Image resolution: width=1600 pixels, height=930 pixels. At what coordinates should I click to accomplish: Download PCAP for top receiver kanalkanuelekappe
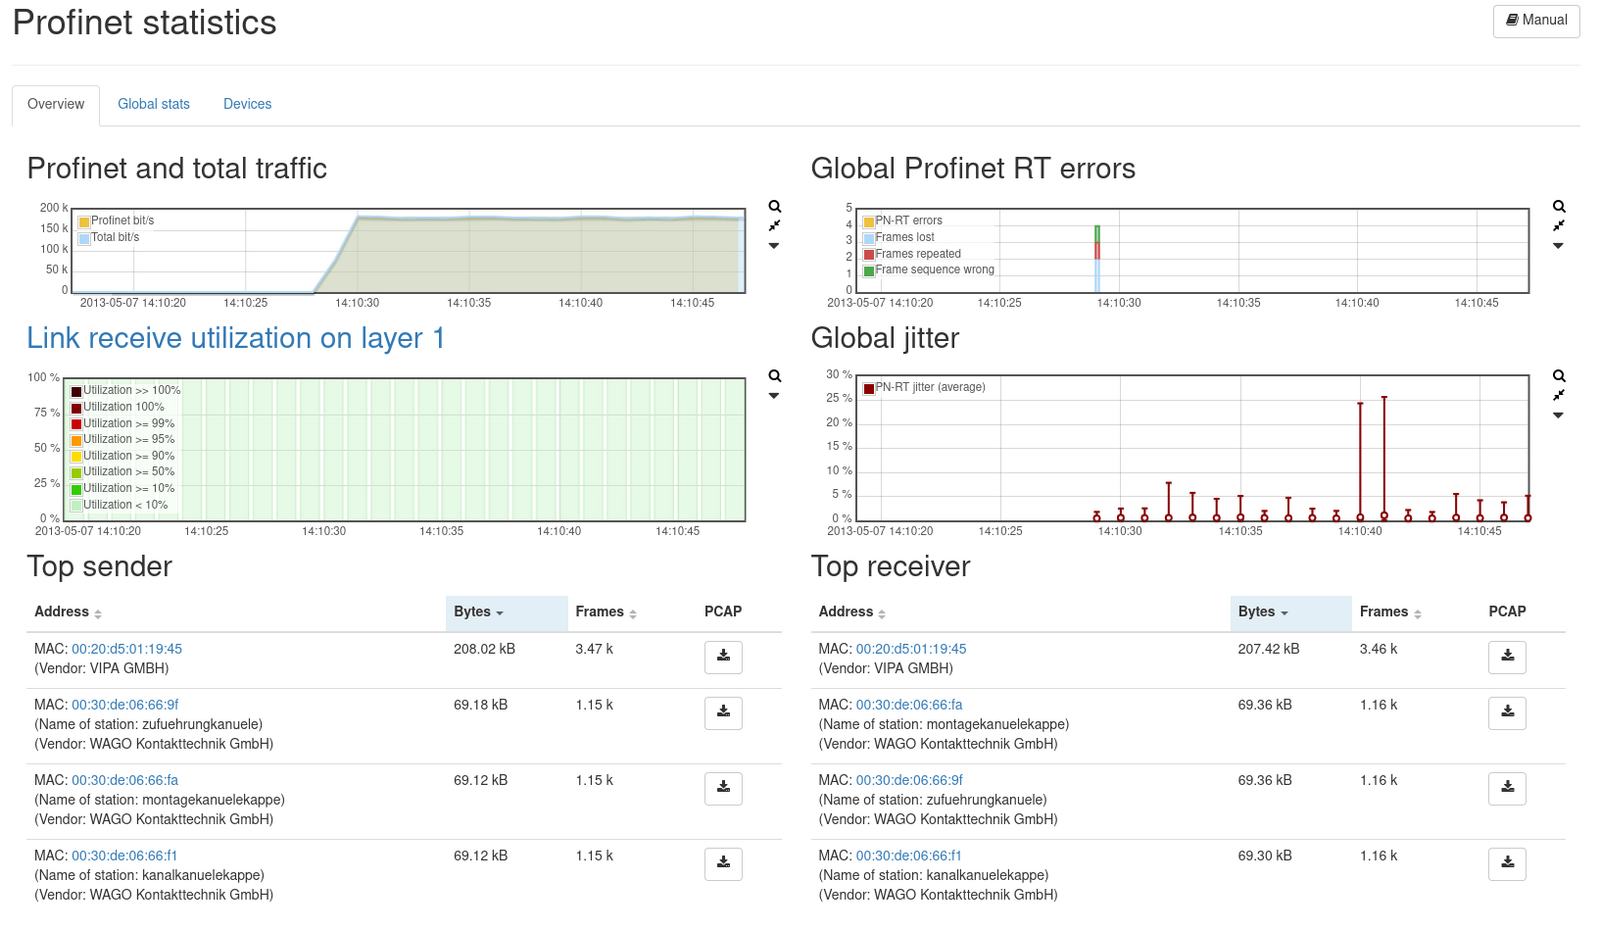[1507, 864]
